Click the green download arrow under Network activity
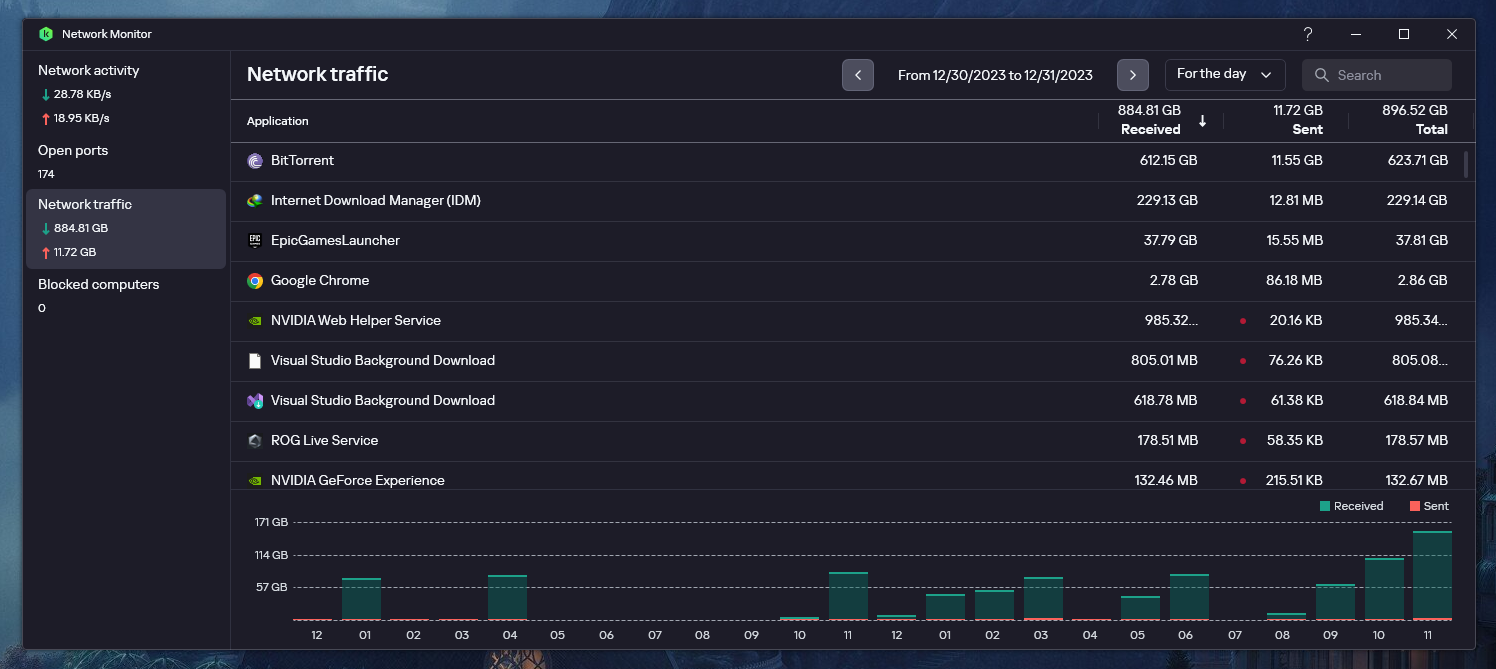The image size is (1496, 669). tap(45, 94)
